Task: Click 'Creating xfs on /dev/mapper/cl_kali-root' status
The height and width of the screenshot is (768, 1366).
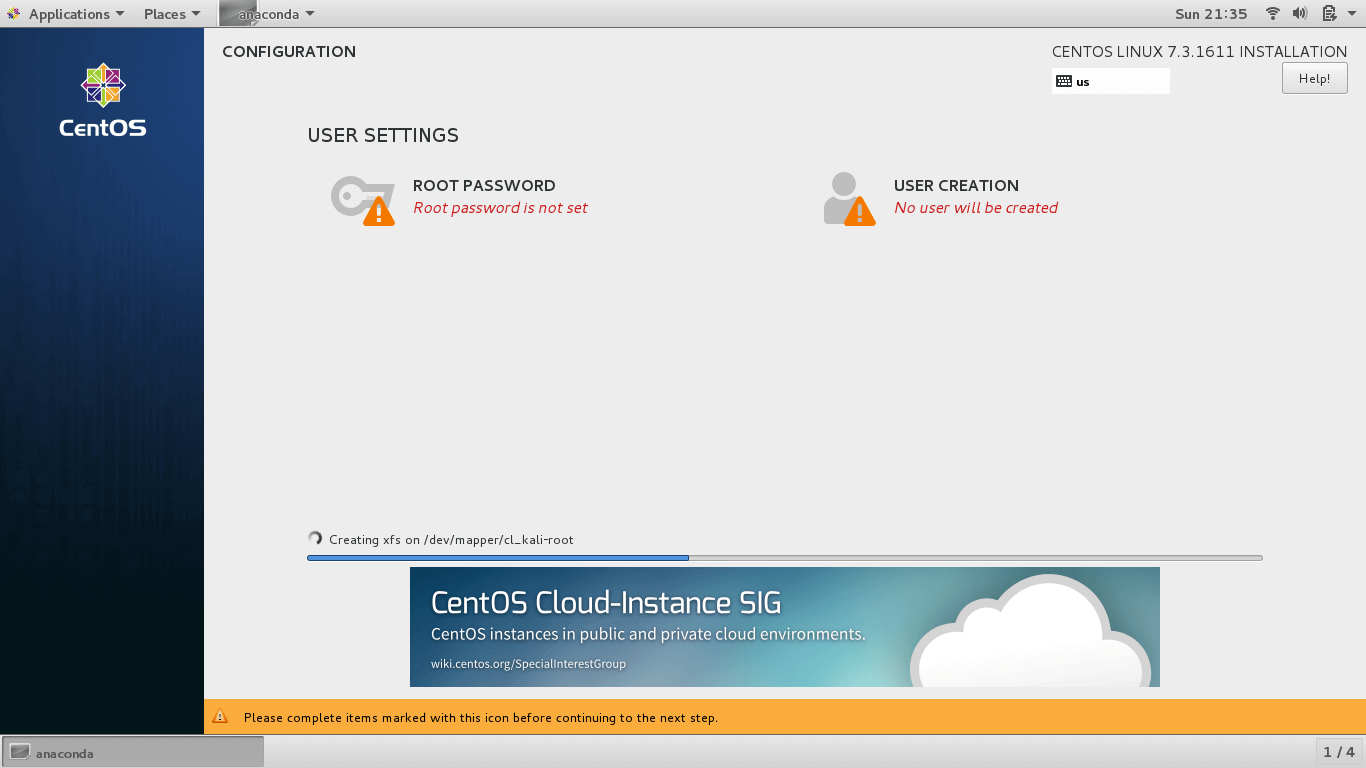Action: click(451, 540)
